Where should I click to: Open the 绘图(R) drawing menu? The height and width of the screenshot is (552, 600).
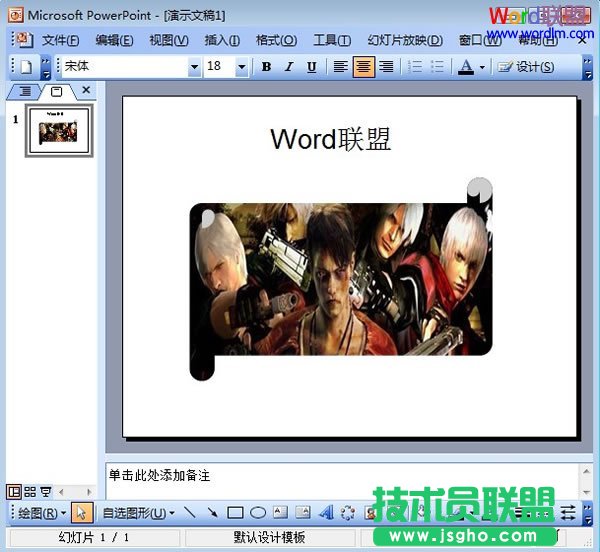click(41, 513)
